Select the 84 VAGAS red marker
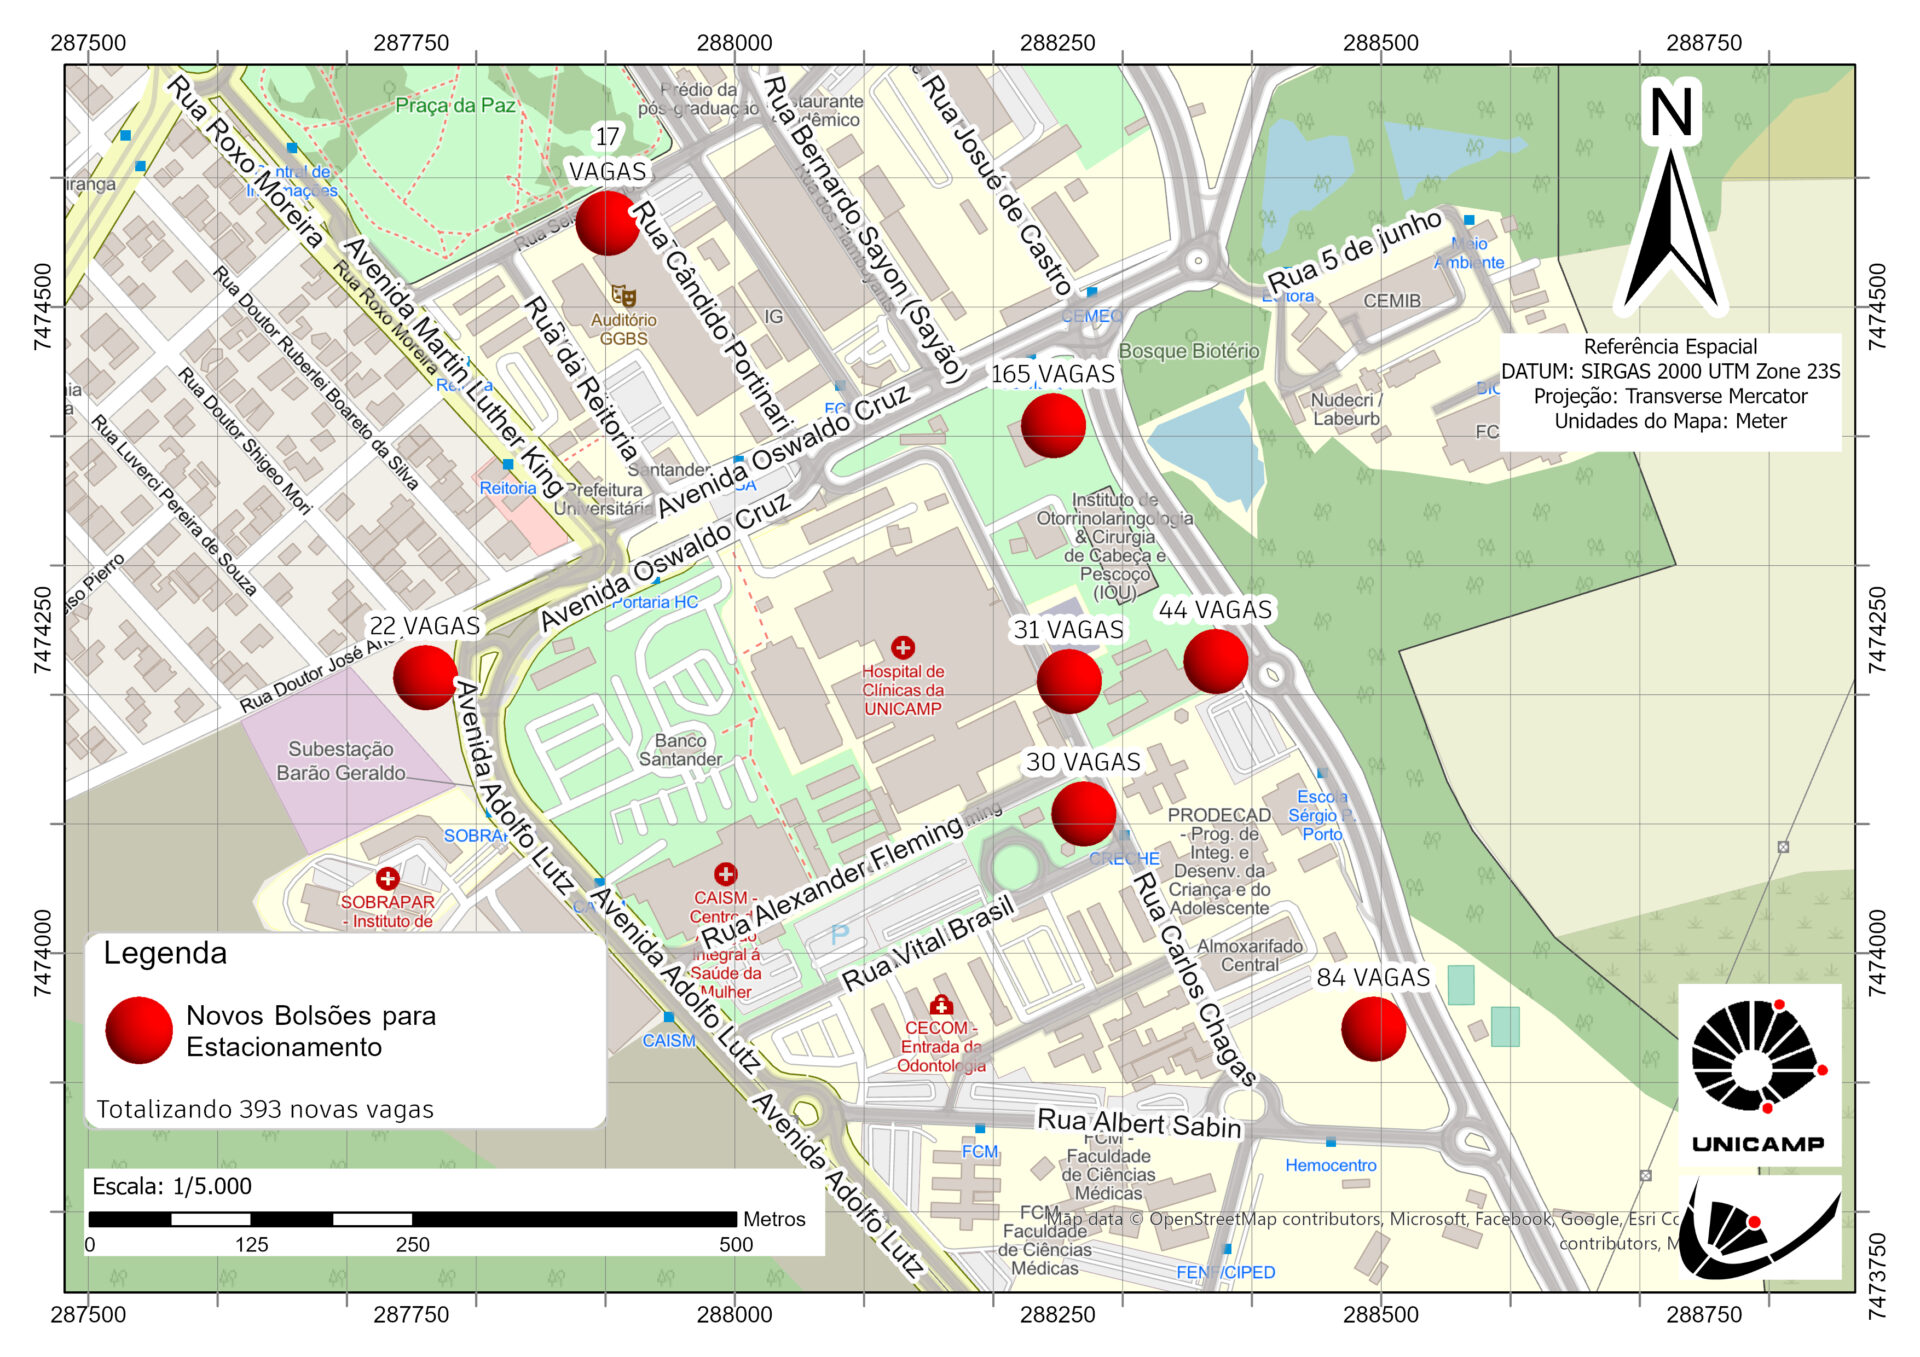 (x=1373, y=1029)
